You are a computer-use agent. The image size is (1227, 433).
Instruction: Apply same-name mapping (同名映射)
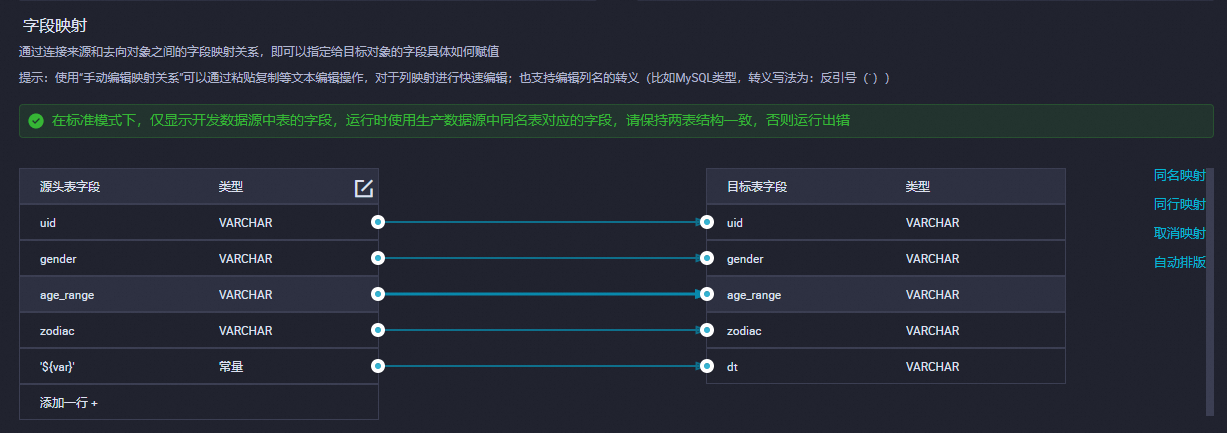click(x=1179, y=175)
